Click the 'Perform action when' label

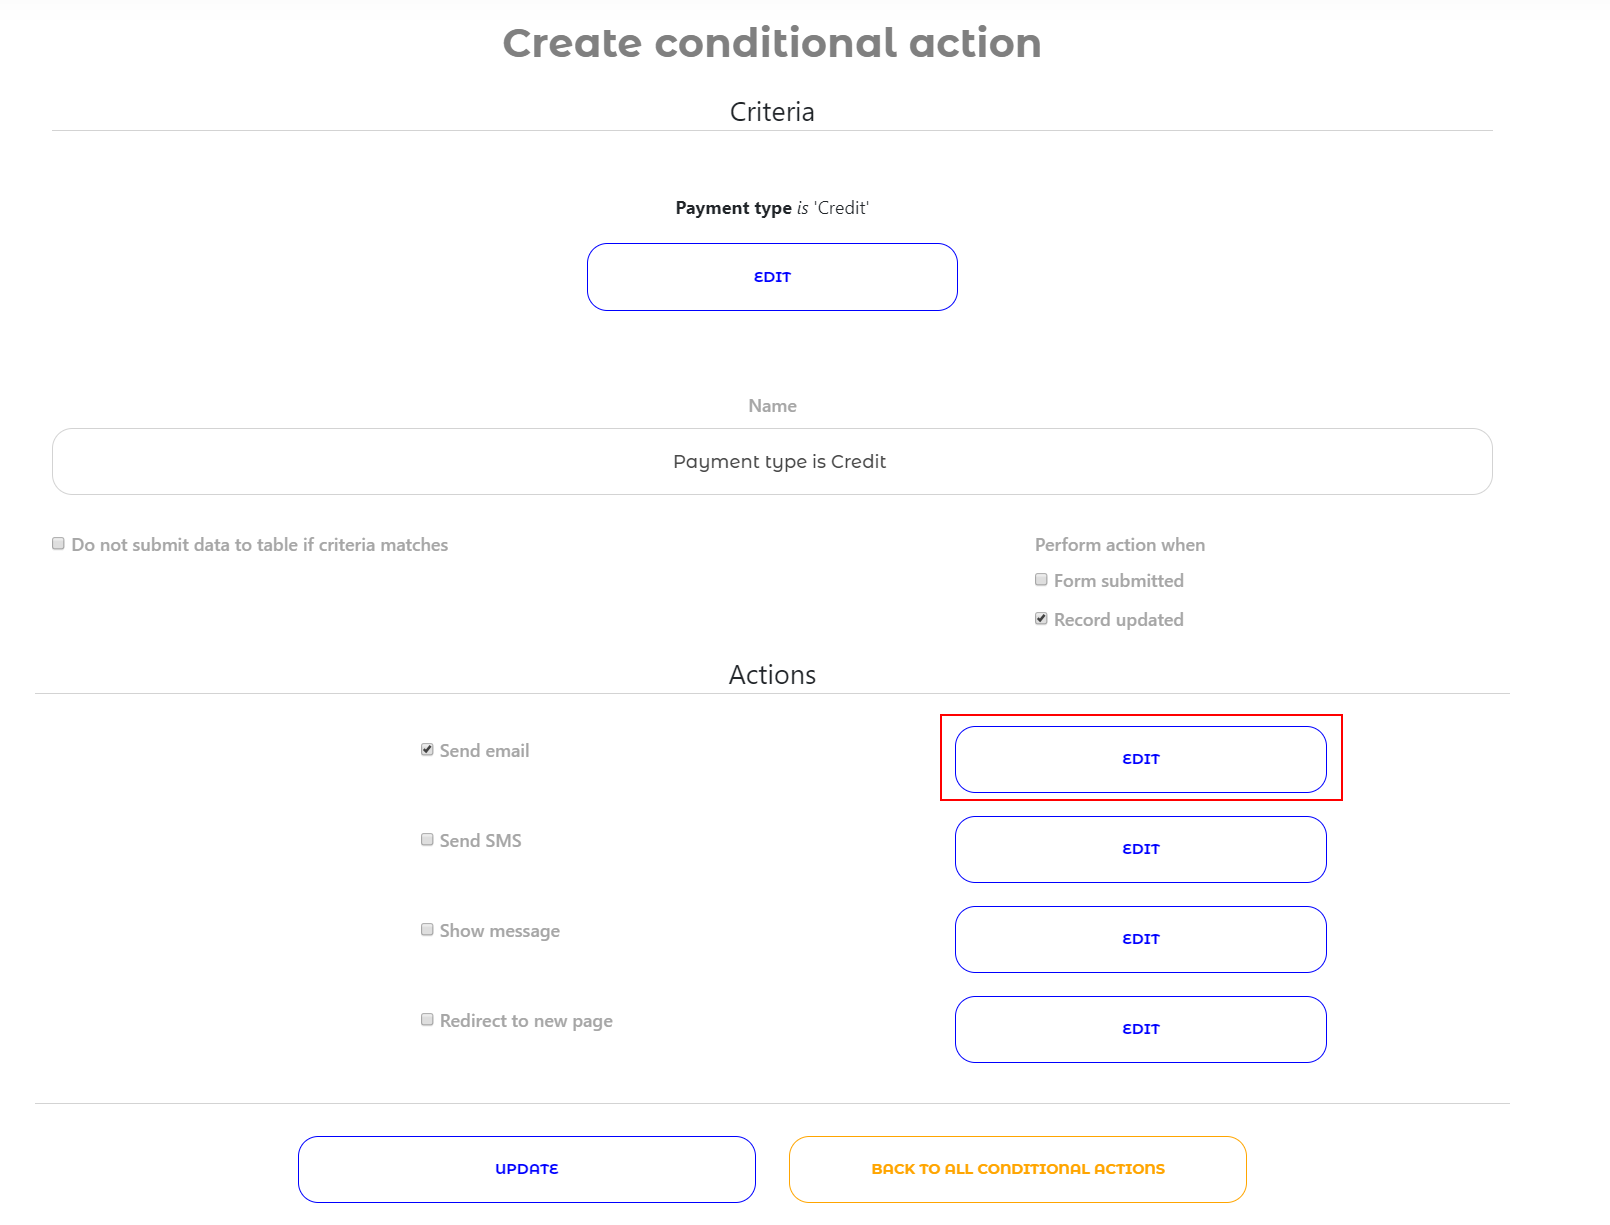click(x=1119, y=545)
